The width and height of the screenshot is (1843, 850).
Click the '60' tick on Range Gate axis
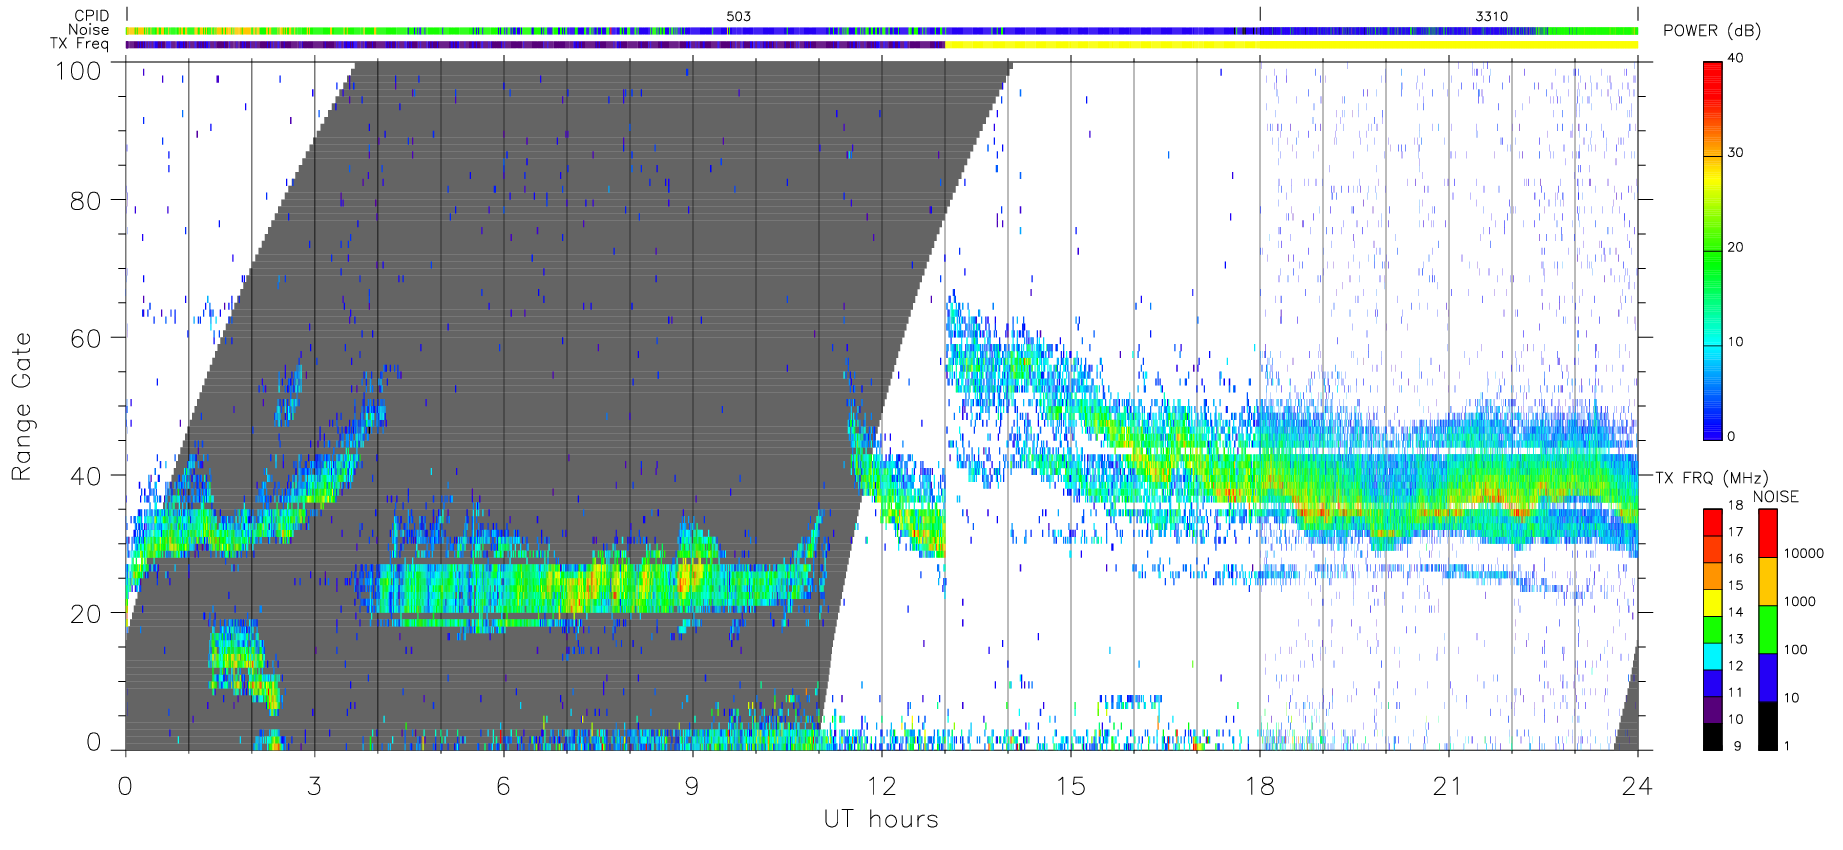tap(85, 338)
